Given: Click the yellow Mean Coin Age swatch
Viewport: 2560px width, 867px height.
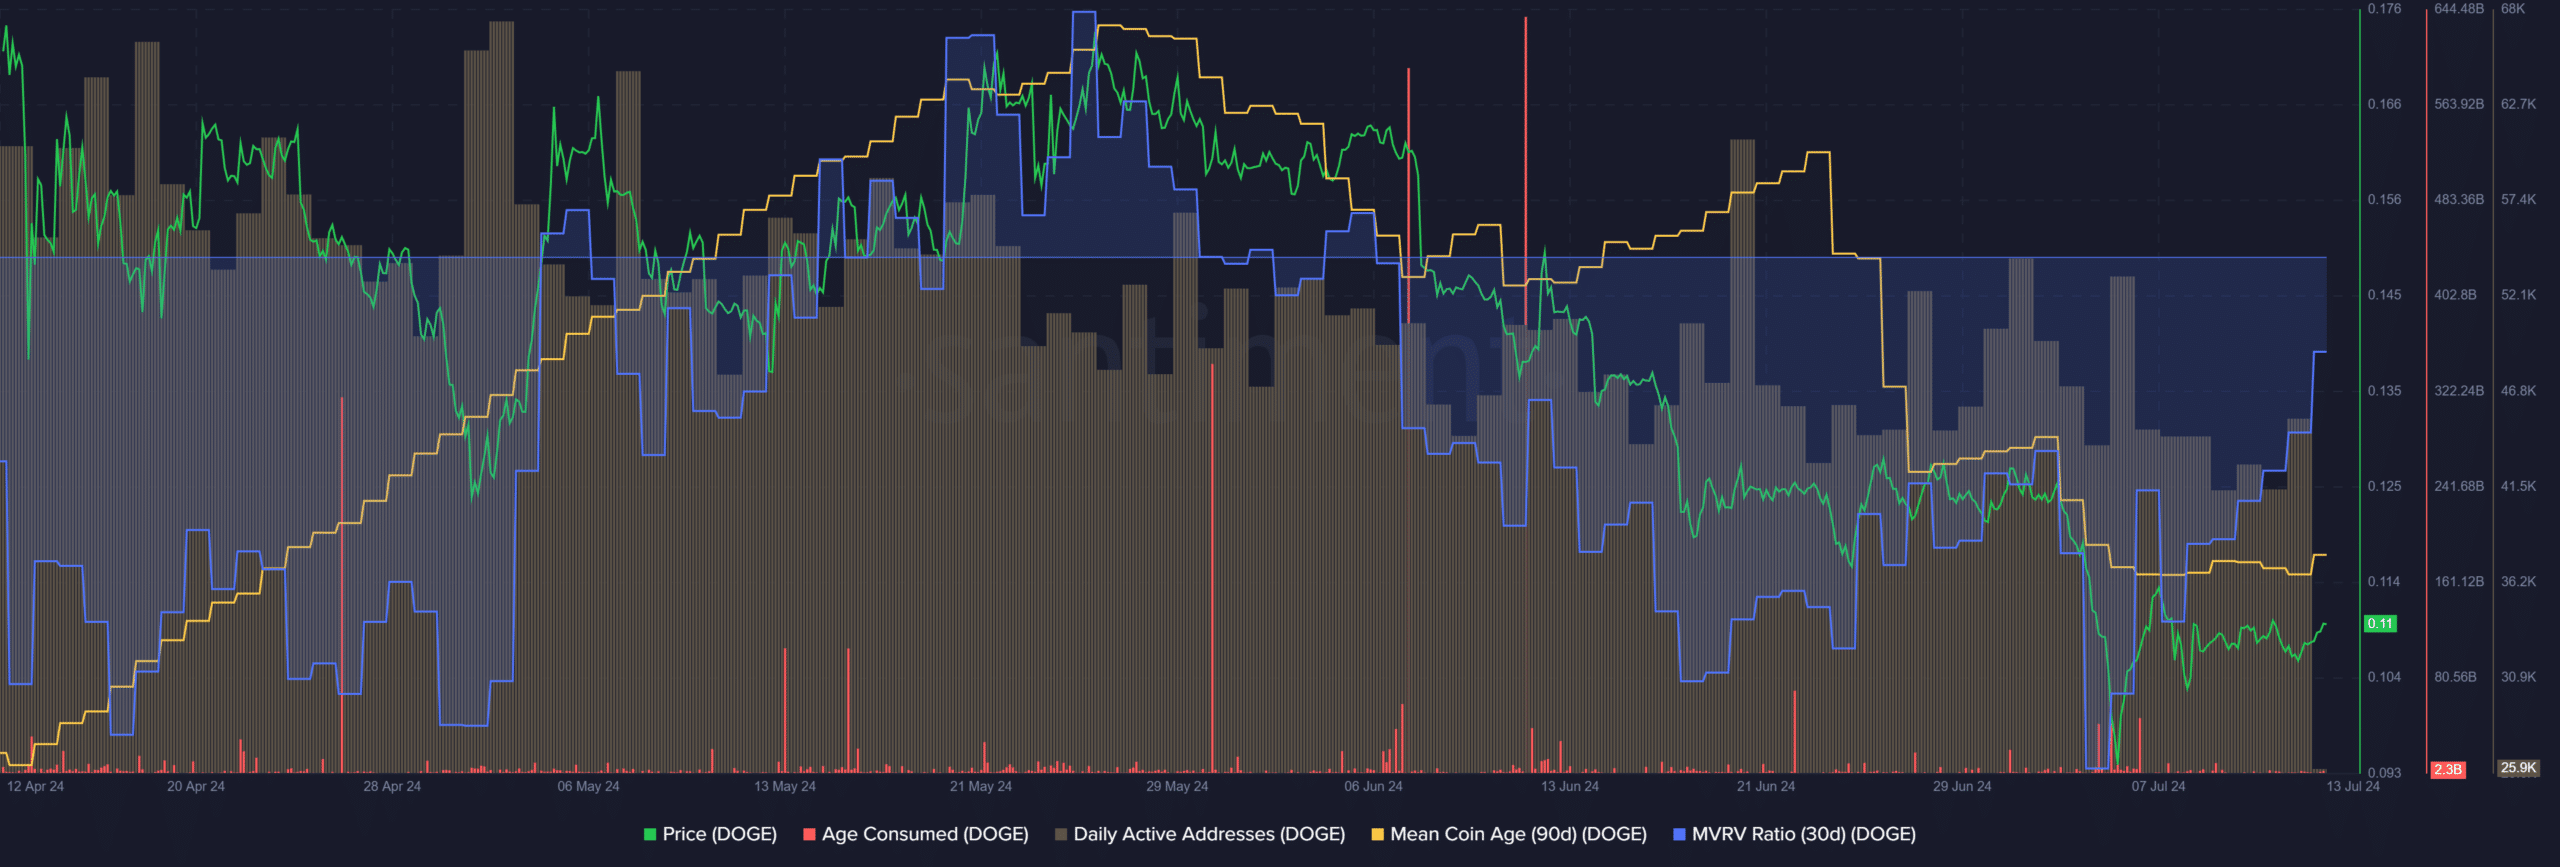Looking at the screenshot, I should tap(1377, 834).
